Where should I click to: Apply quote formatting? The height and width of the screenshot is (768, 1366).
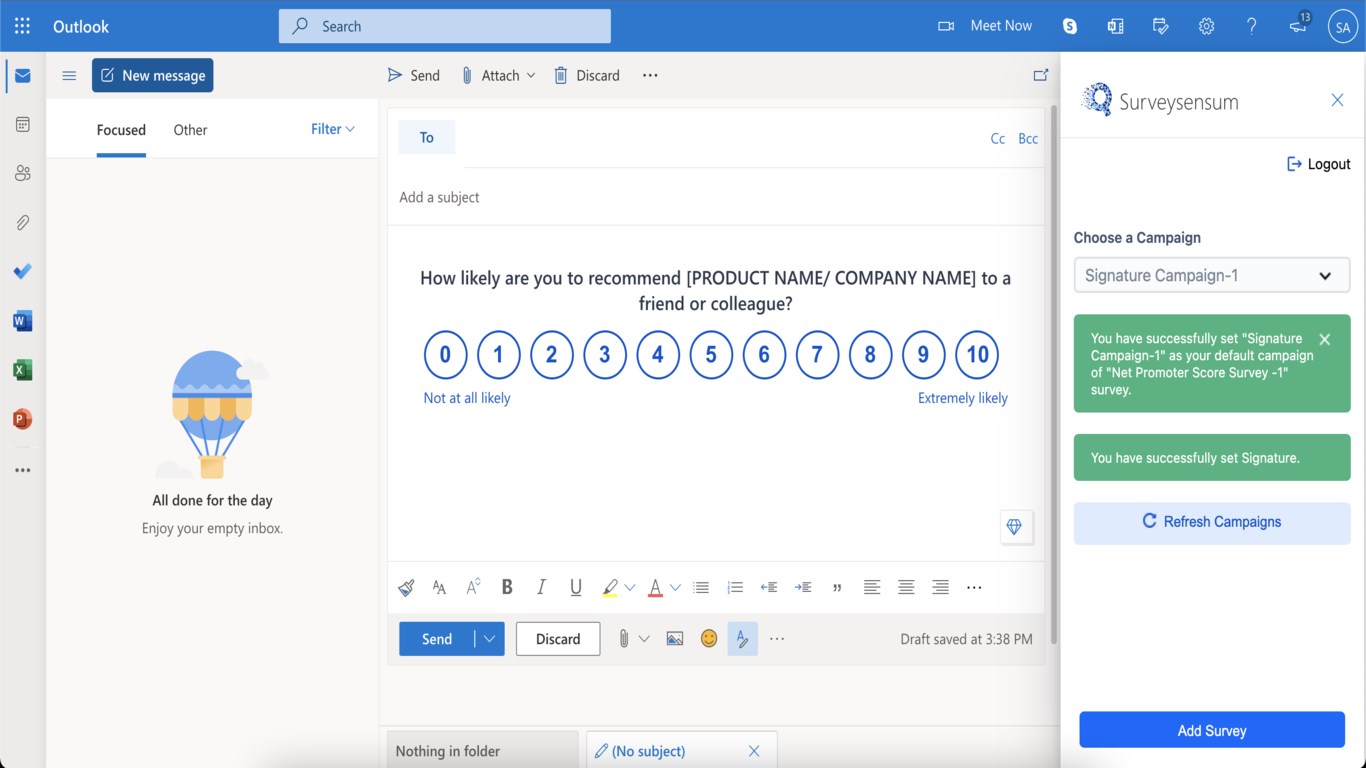(837, 588)
